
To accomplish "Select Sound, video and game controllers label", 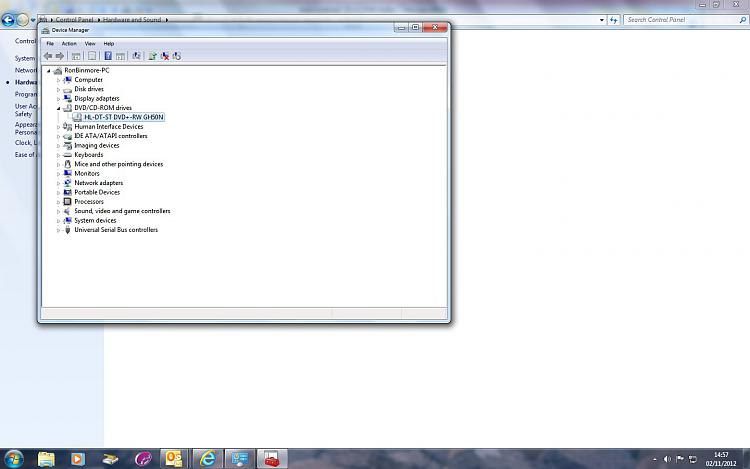I will [x=122, y=211].
